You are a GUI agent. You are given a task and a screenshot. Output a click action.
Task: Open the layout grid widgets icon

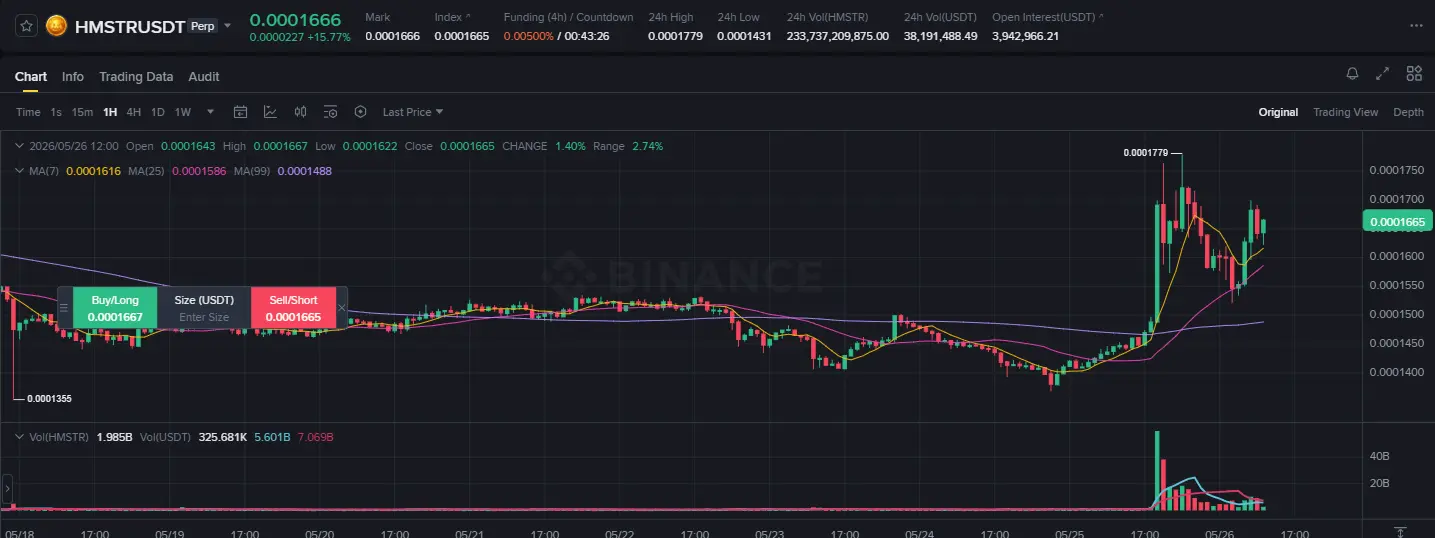(1414, 73)
